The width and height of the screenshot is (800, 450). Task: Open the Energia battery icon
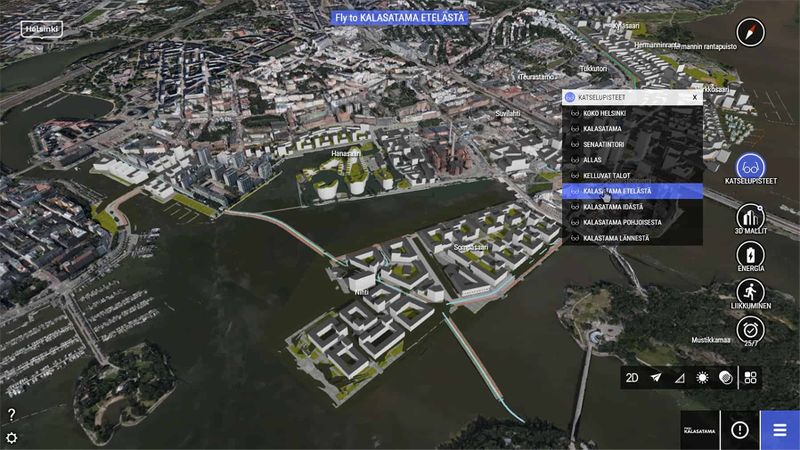(x=751, y=255)
